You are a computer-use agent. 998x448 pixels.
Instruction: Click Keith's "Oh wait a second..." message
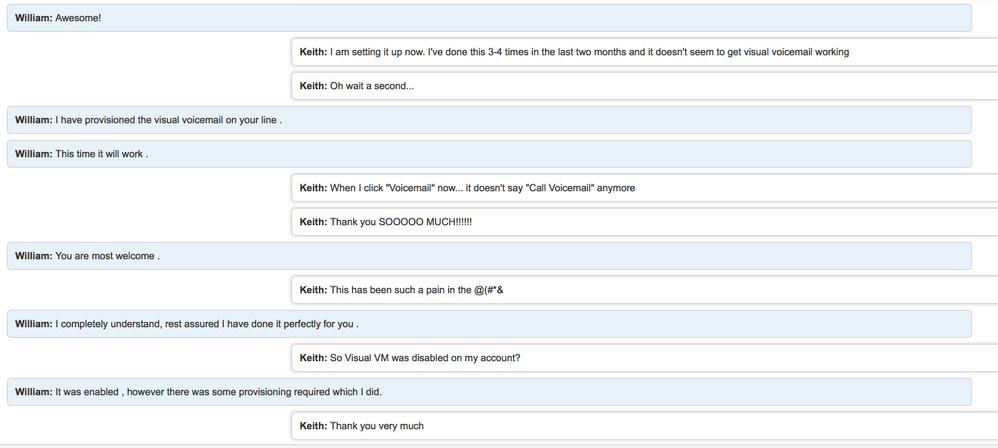coord(644,86)
